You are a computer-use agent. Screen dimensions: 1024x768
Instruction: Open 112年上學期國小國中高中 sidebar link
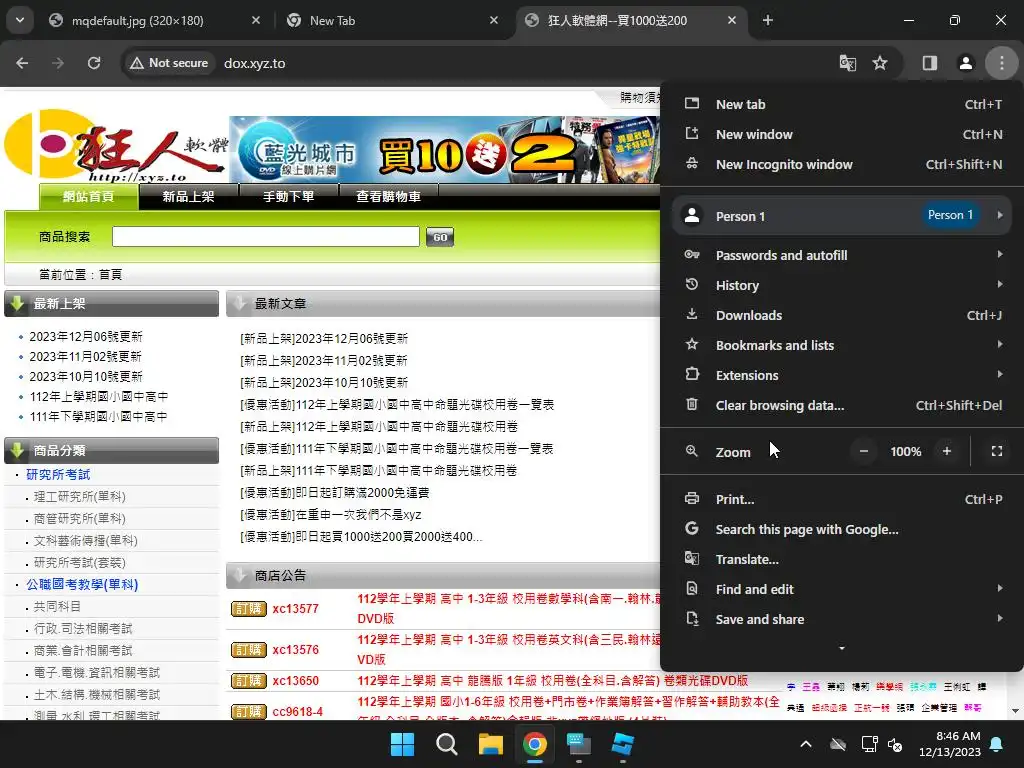click(99, 397)
